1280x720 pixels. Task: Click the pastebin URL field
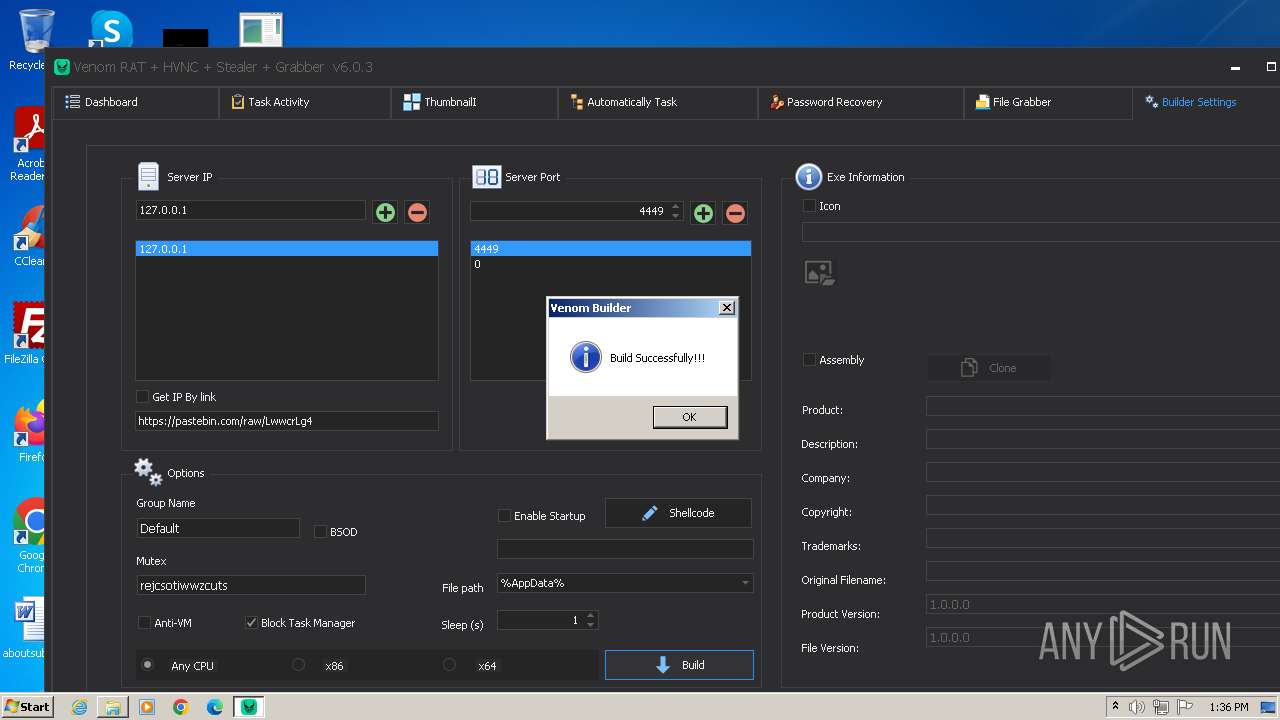click(287, 421)
